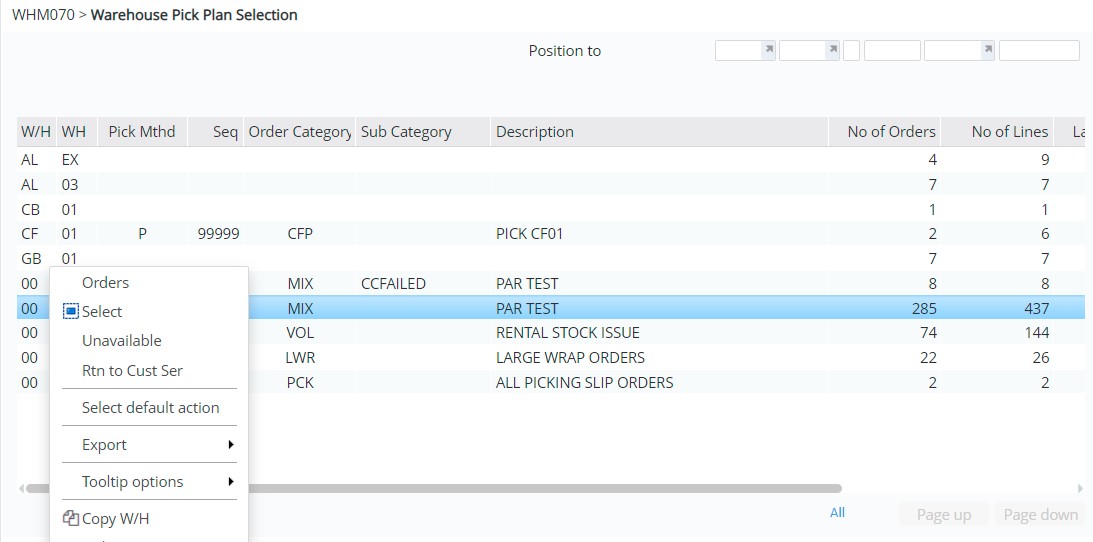Screen dimensions: 1093x542
Task: Select the RENTAL STOCK ISSUE row
Action: click(567, 333)
